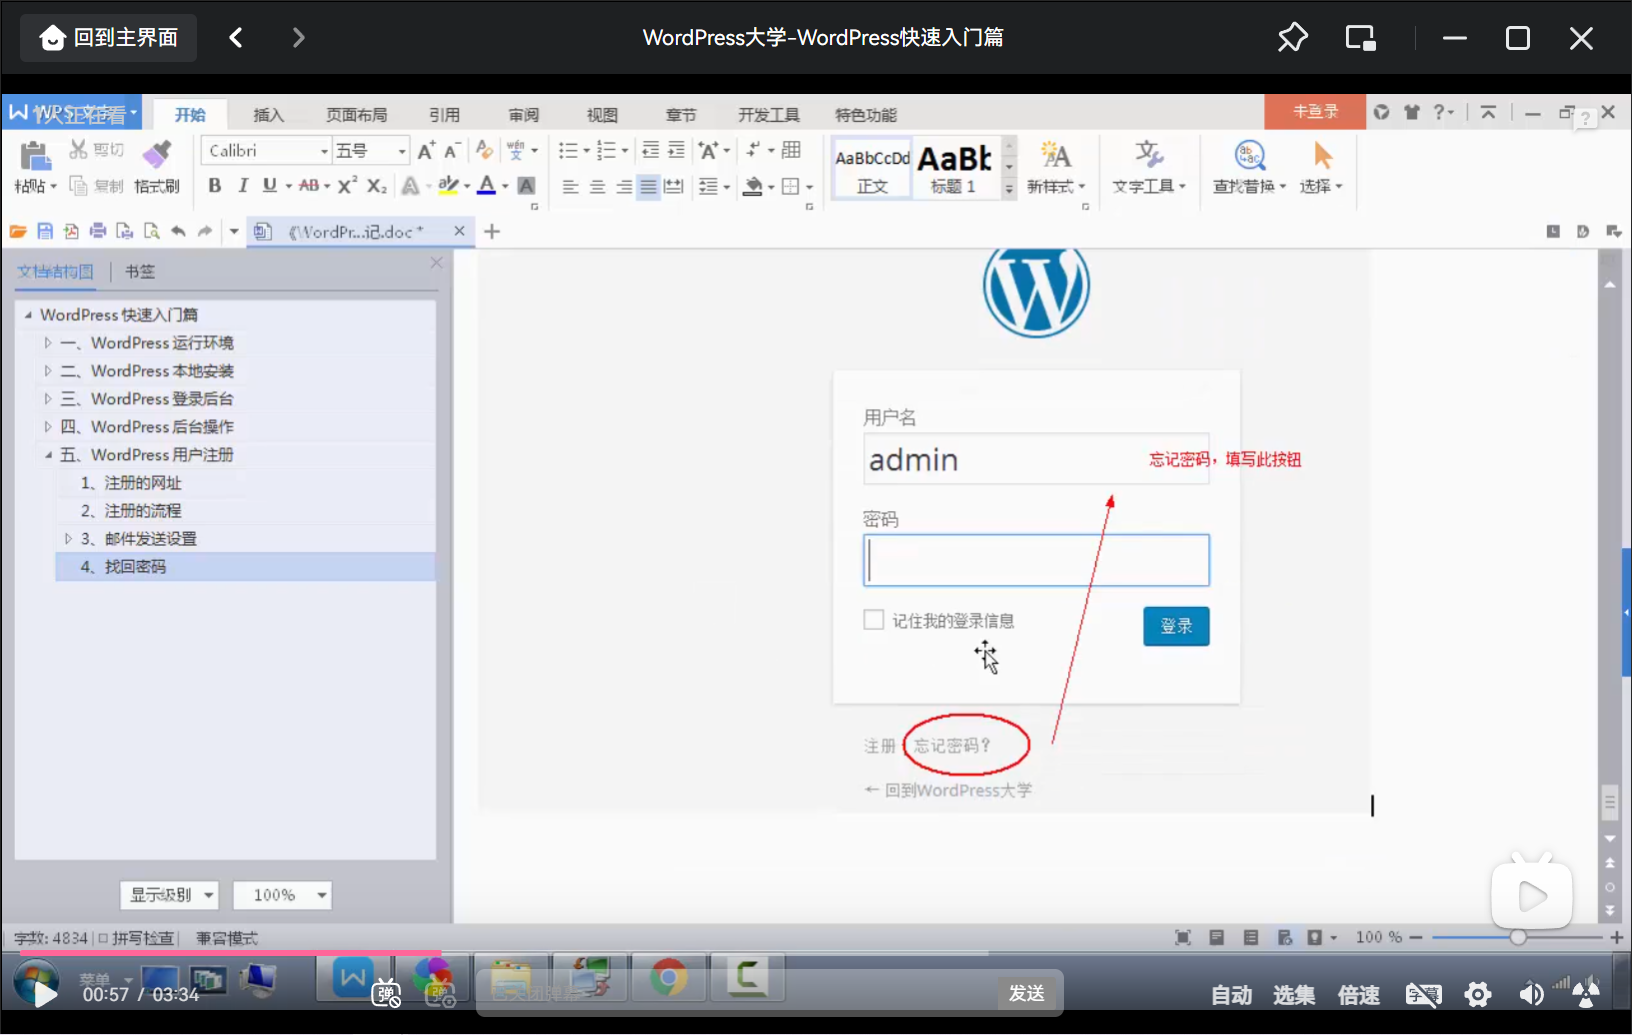Click the numbered list icon
The height and width of the screenshot is (1035, 1632).
pyautogui.click(x=606, y=150)
